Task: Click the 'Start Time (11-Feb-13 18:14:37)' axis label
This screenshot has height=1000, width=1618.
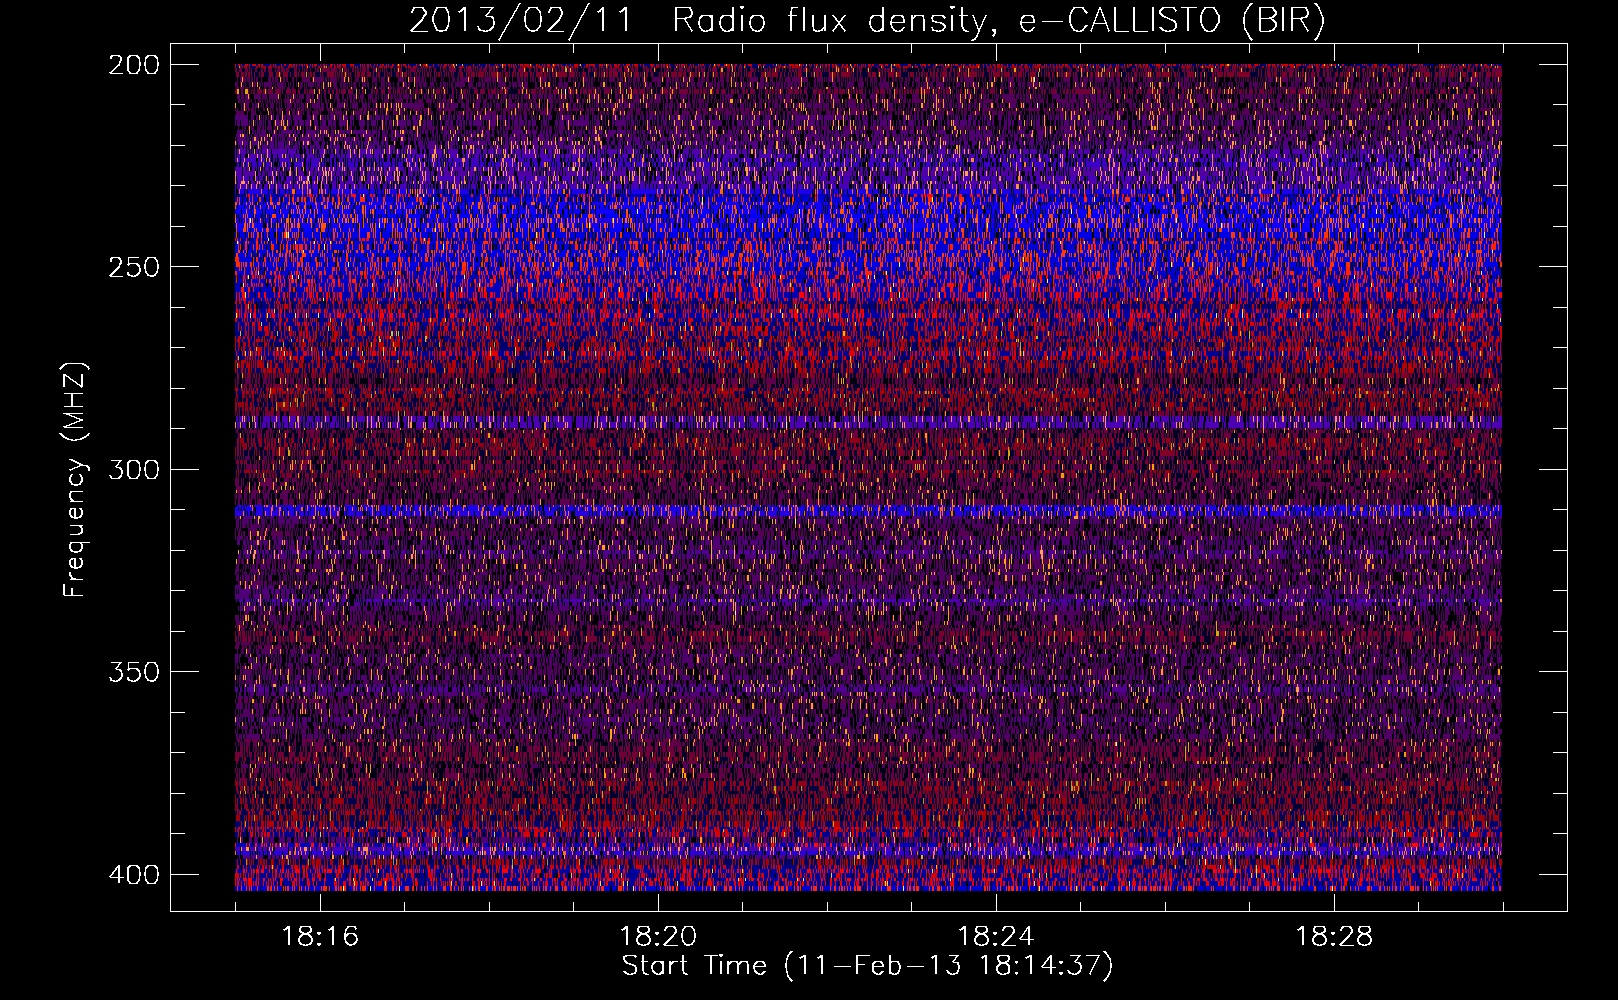Action: (x=867, y=966)
